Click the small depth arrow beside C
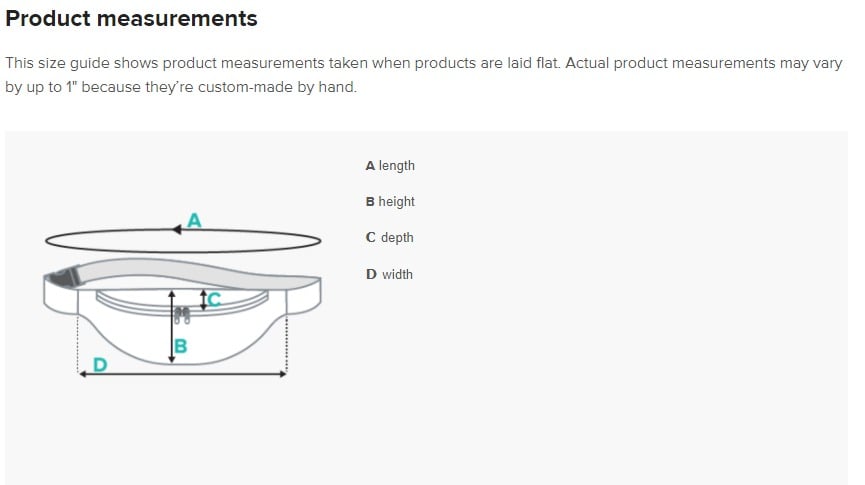Viewport: 865px width, 485px height. point(203,298)
